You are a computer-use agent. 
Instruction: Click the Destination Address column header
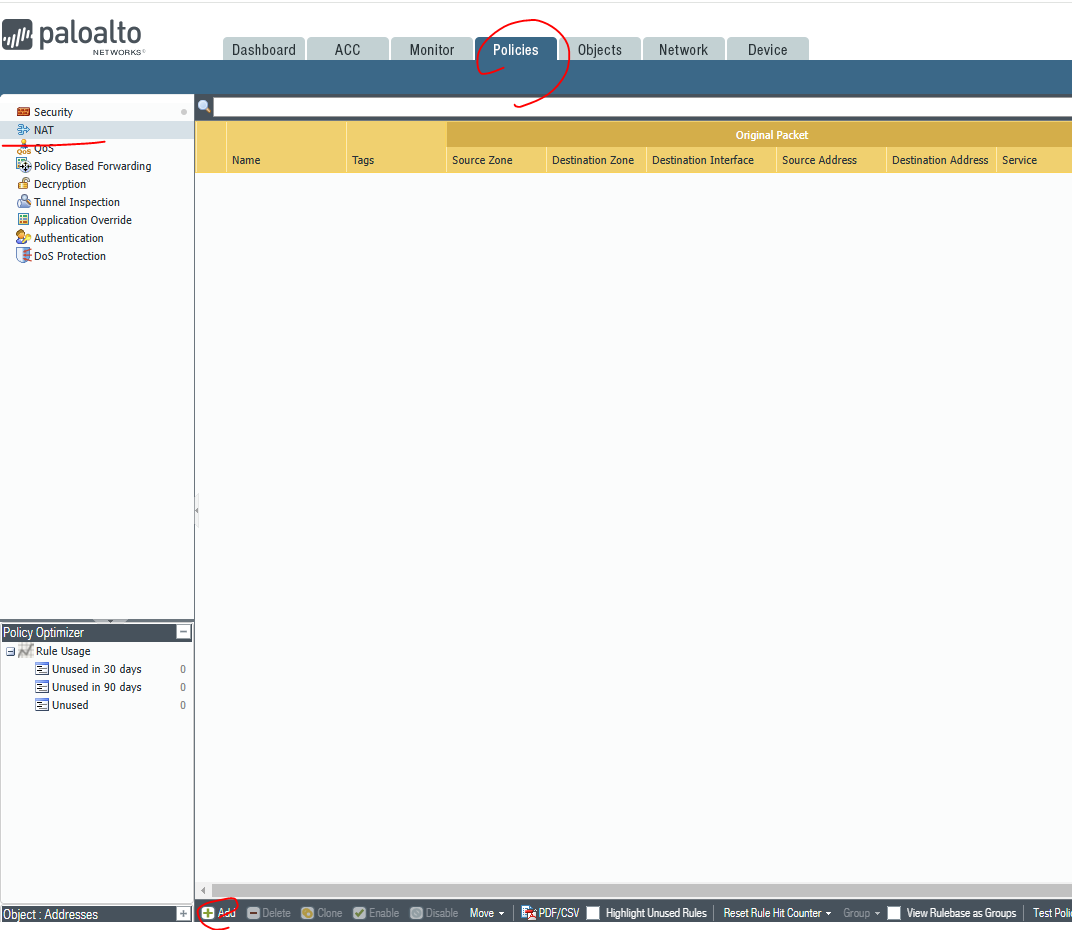941,160
